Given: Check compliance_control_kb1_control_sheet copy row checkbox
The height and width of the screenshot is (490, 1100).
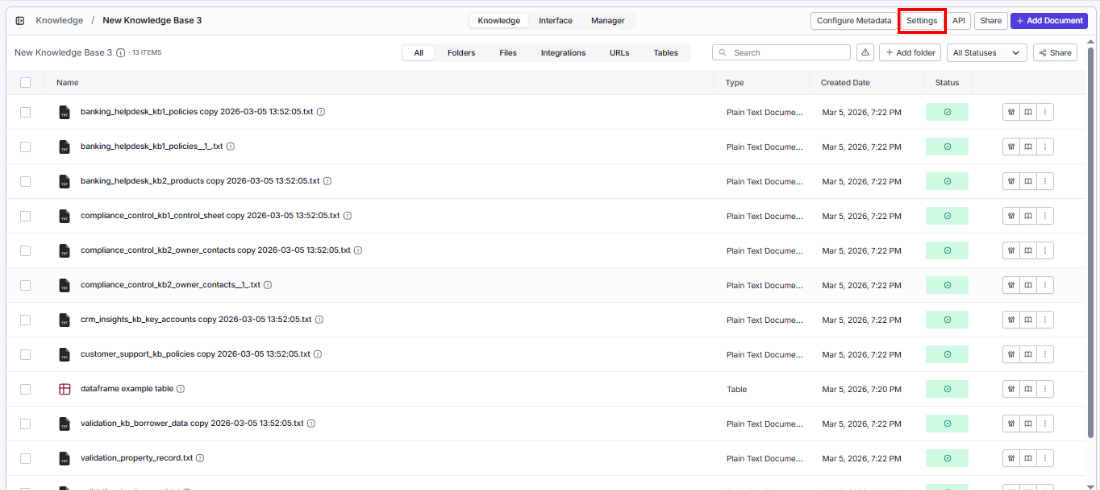Looking at the screenshot, I should tap(26, 216).
